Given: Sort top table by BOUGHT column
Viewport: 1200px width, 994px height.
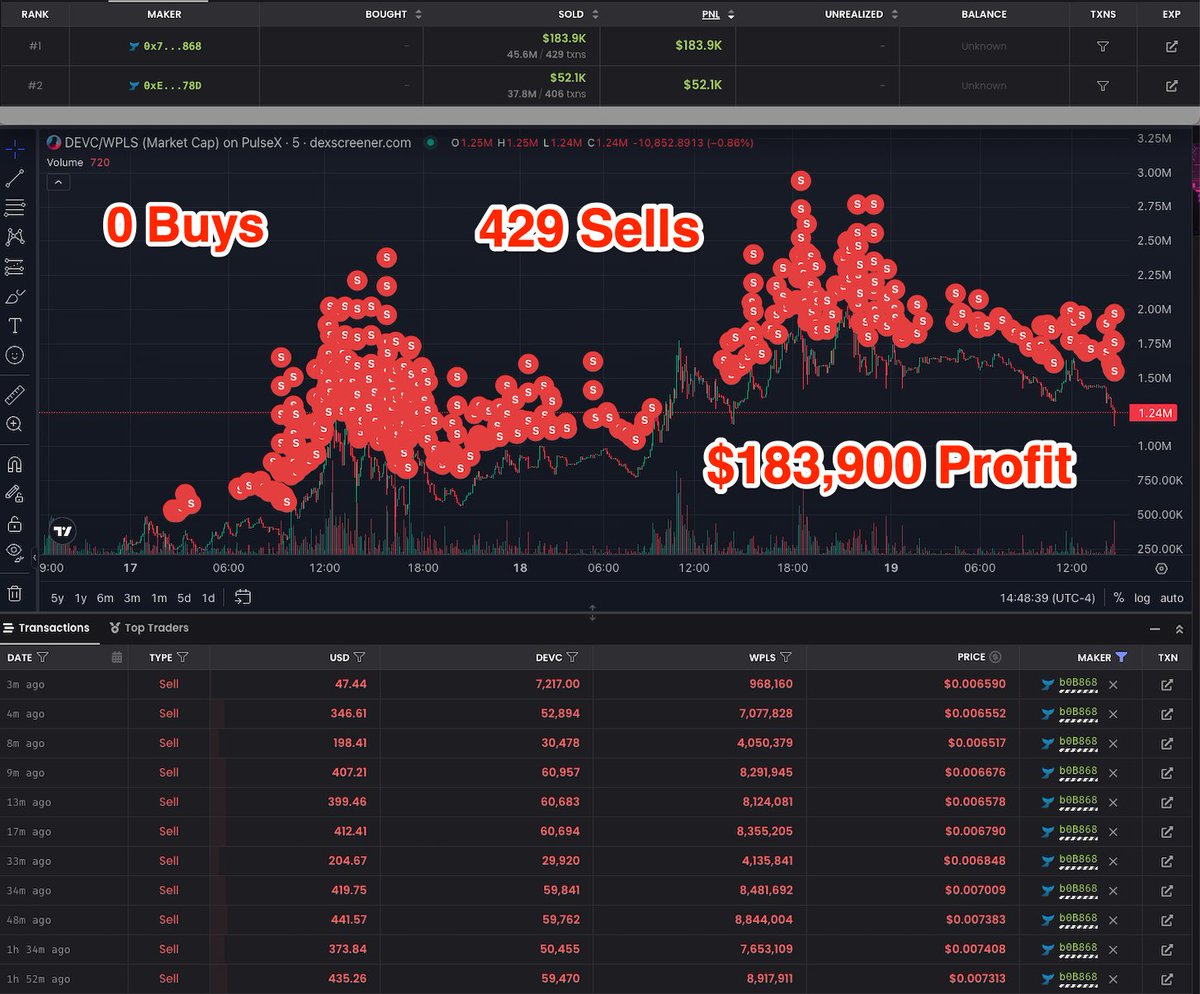Looking at the screenshot, I should 419,15.
